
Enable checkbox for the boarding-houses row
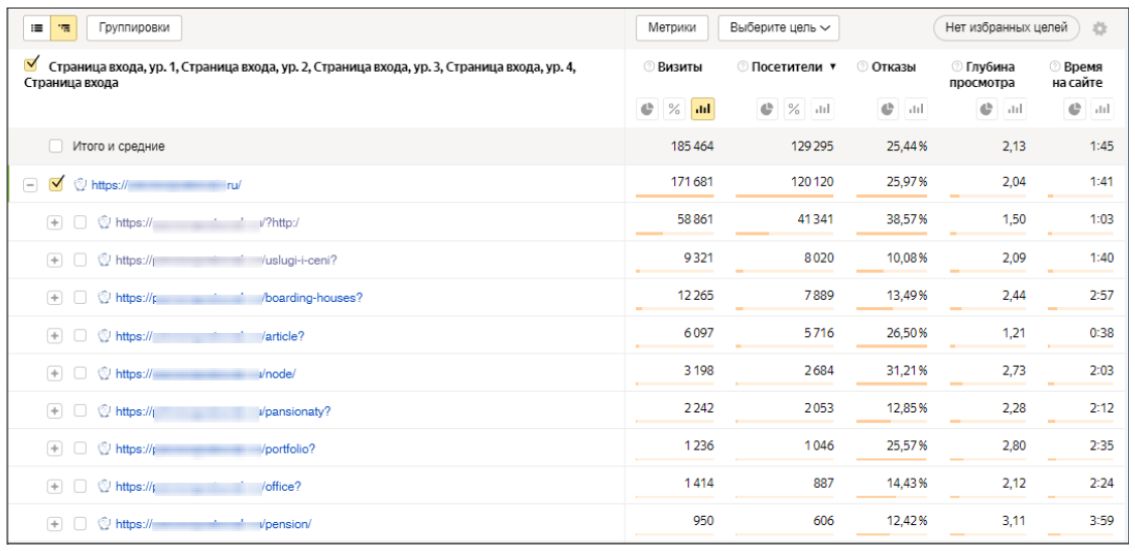click(80, 298)
